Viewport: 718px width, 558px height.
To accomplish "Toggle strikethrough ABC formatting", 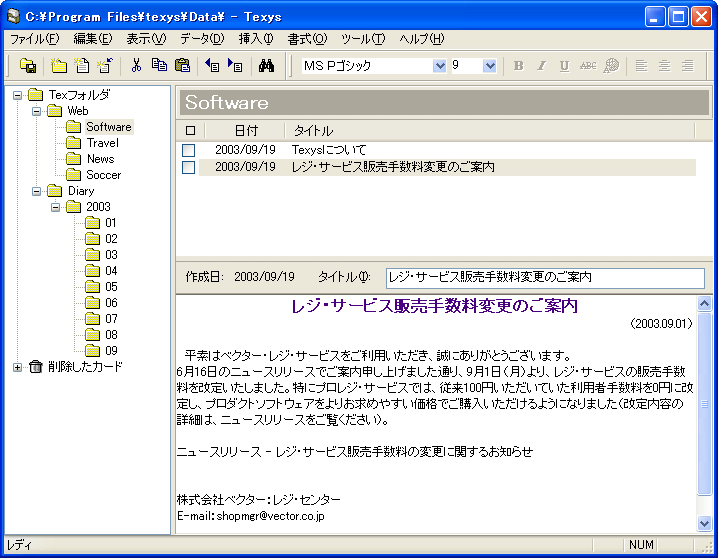I will [587, 66].
